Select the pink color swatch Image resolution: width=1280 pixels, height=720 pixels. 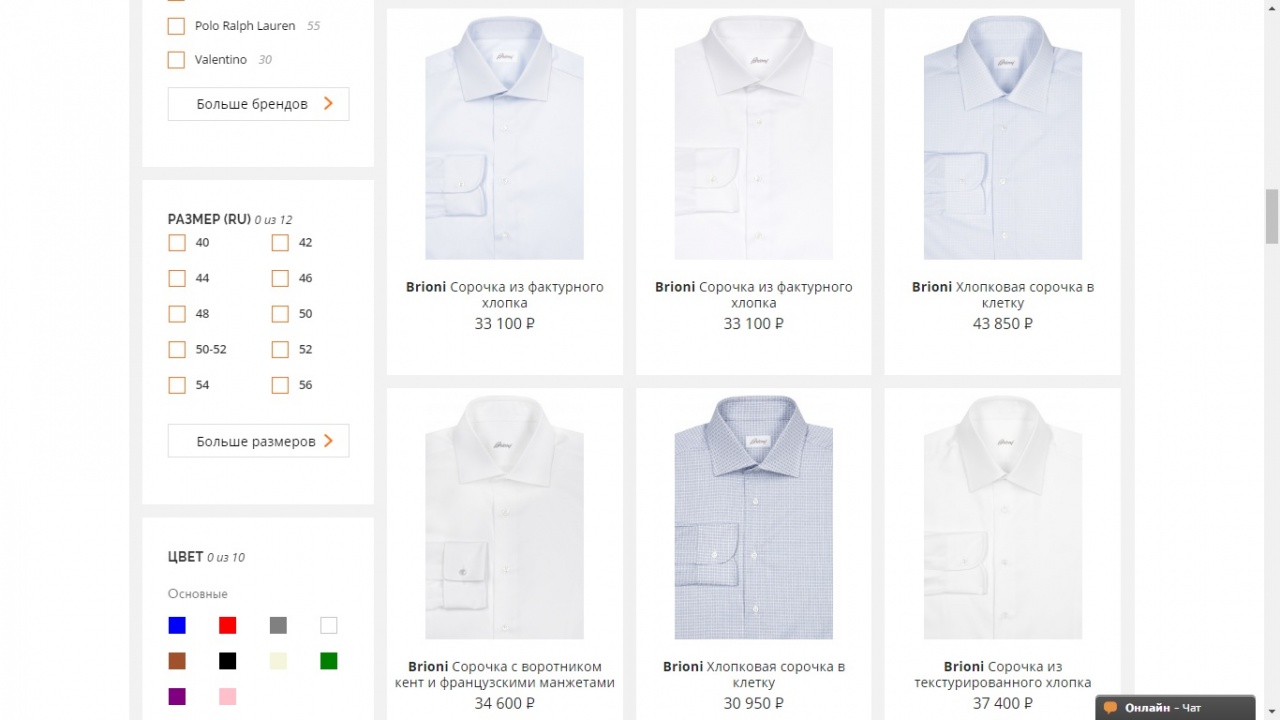tap(228, 697)
